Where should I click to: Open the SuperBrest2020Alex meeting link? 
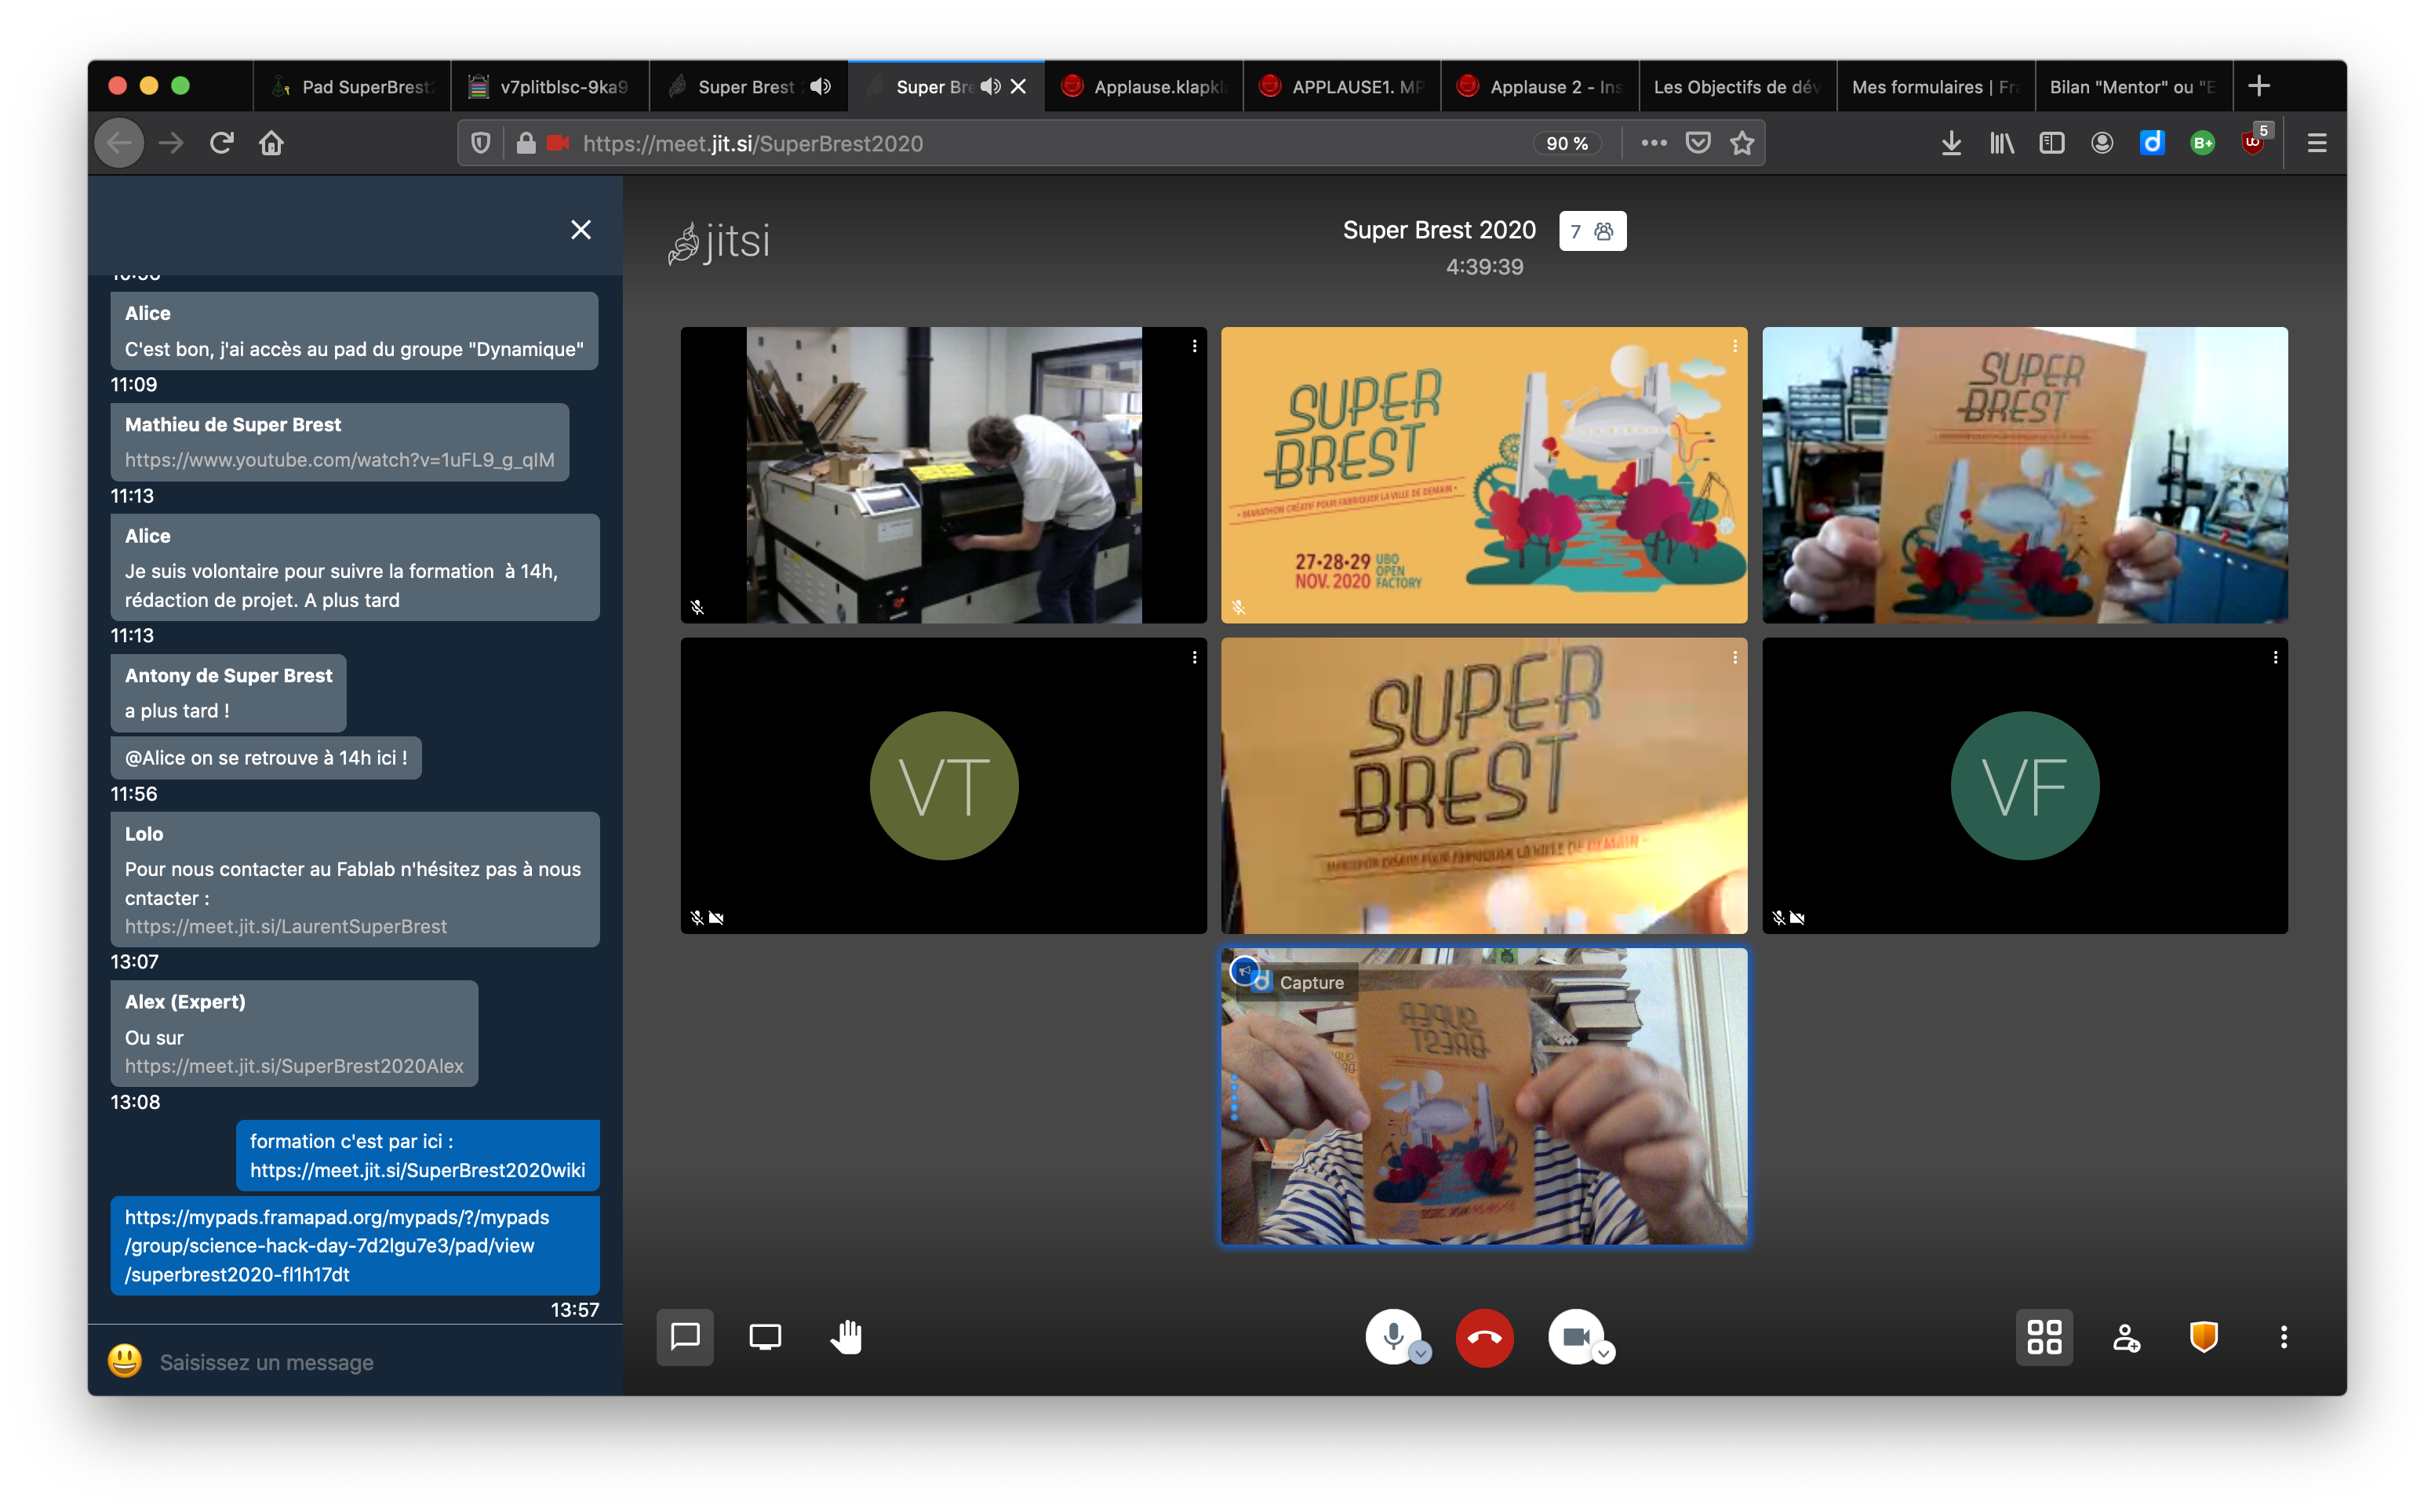pyautogui.click(x=294, y=1066)
